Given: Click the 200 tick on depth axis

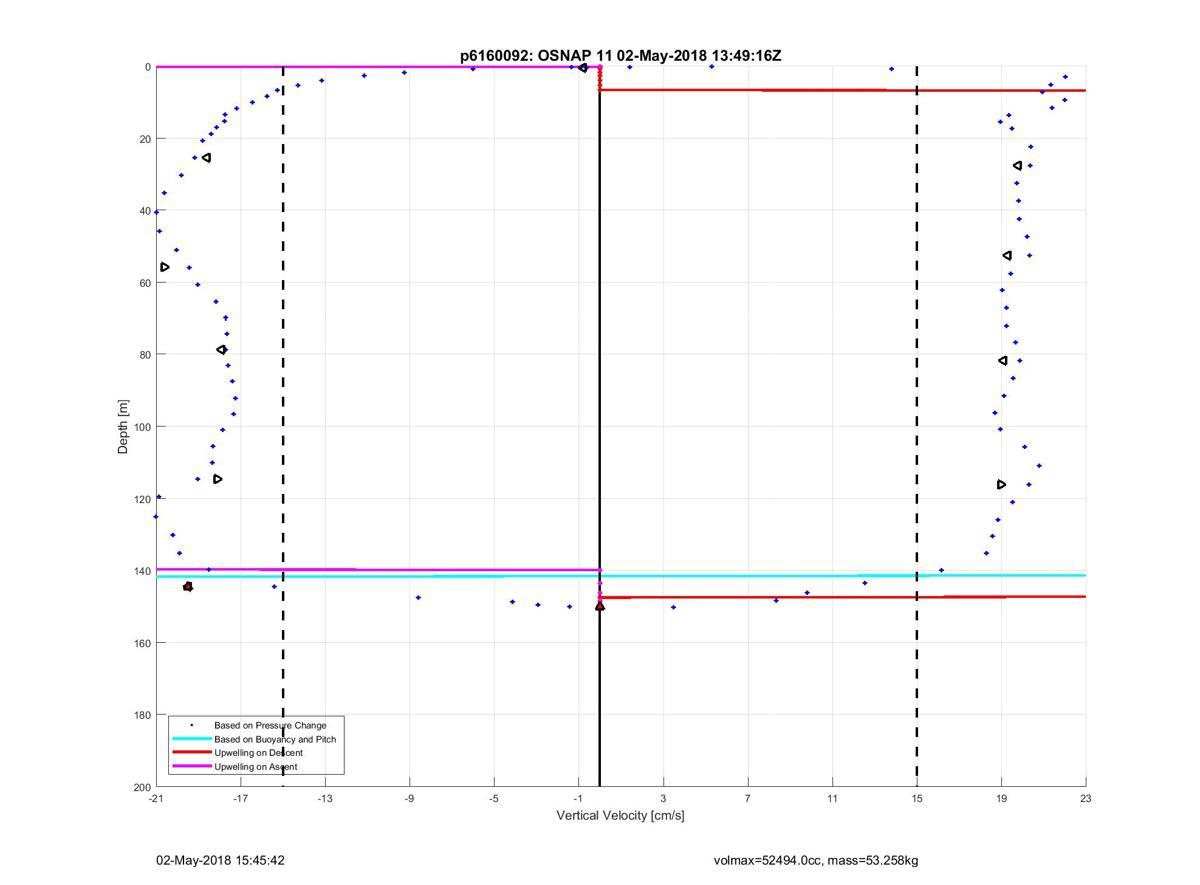Looking at the screenshot, I should pyautogui.click(x=142, y=787).
